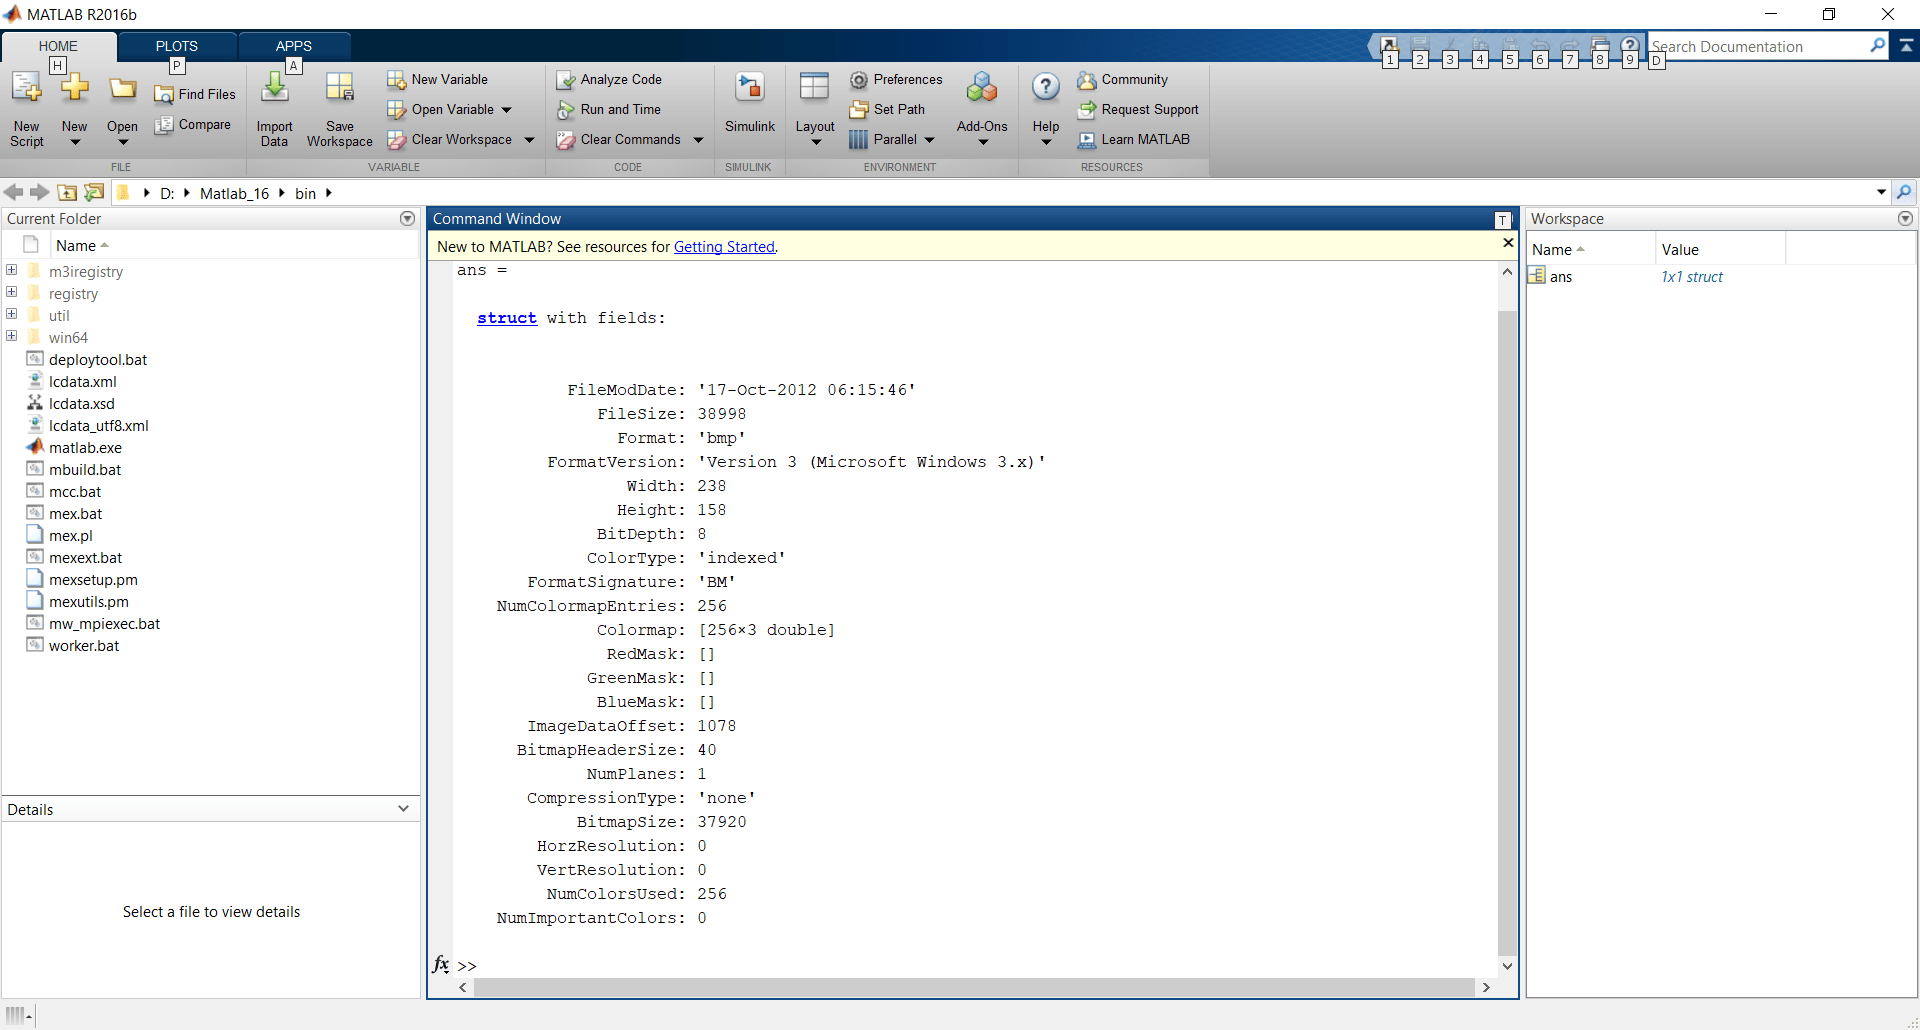1920x1030 pixels.
Task: Expand the m3iregistry folder
Action: coord(12,270)
